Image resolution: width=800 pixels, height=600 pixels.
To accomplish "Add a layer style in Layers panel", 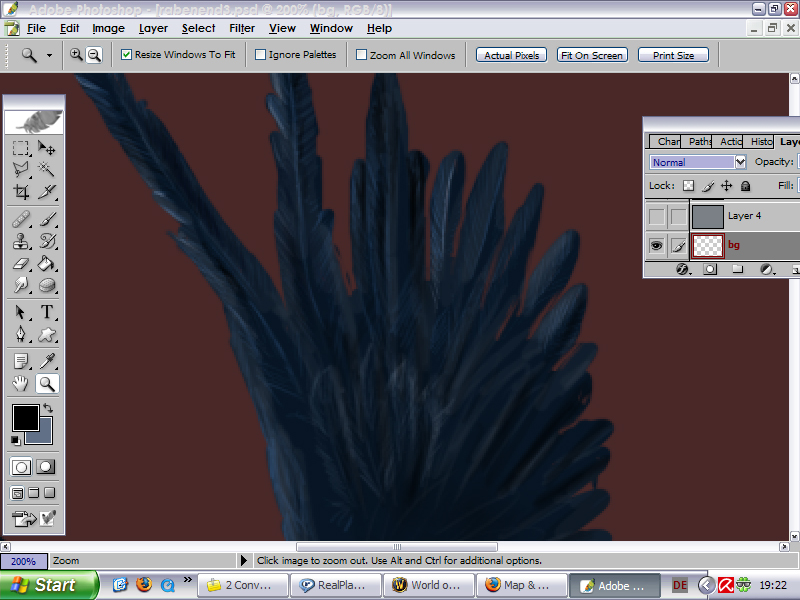I will (x=682, y=269).
